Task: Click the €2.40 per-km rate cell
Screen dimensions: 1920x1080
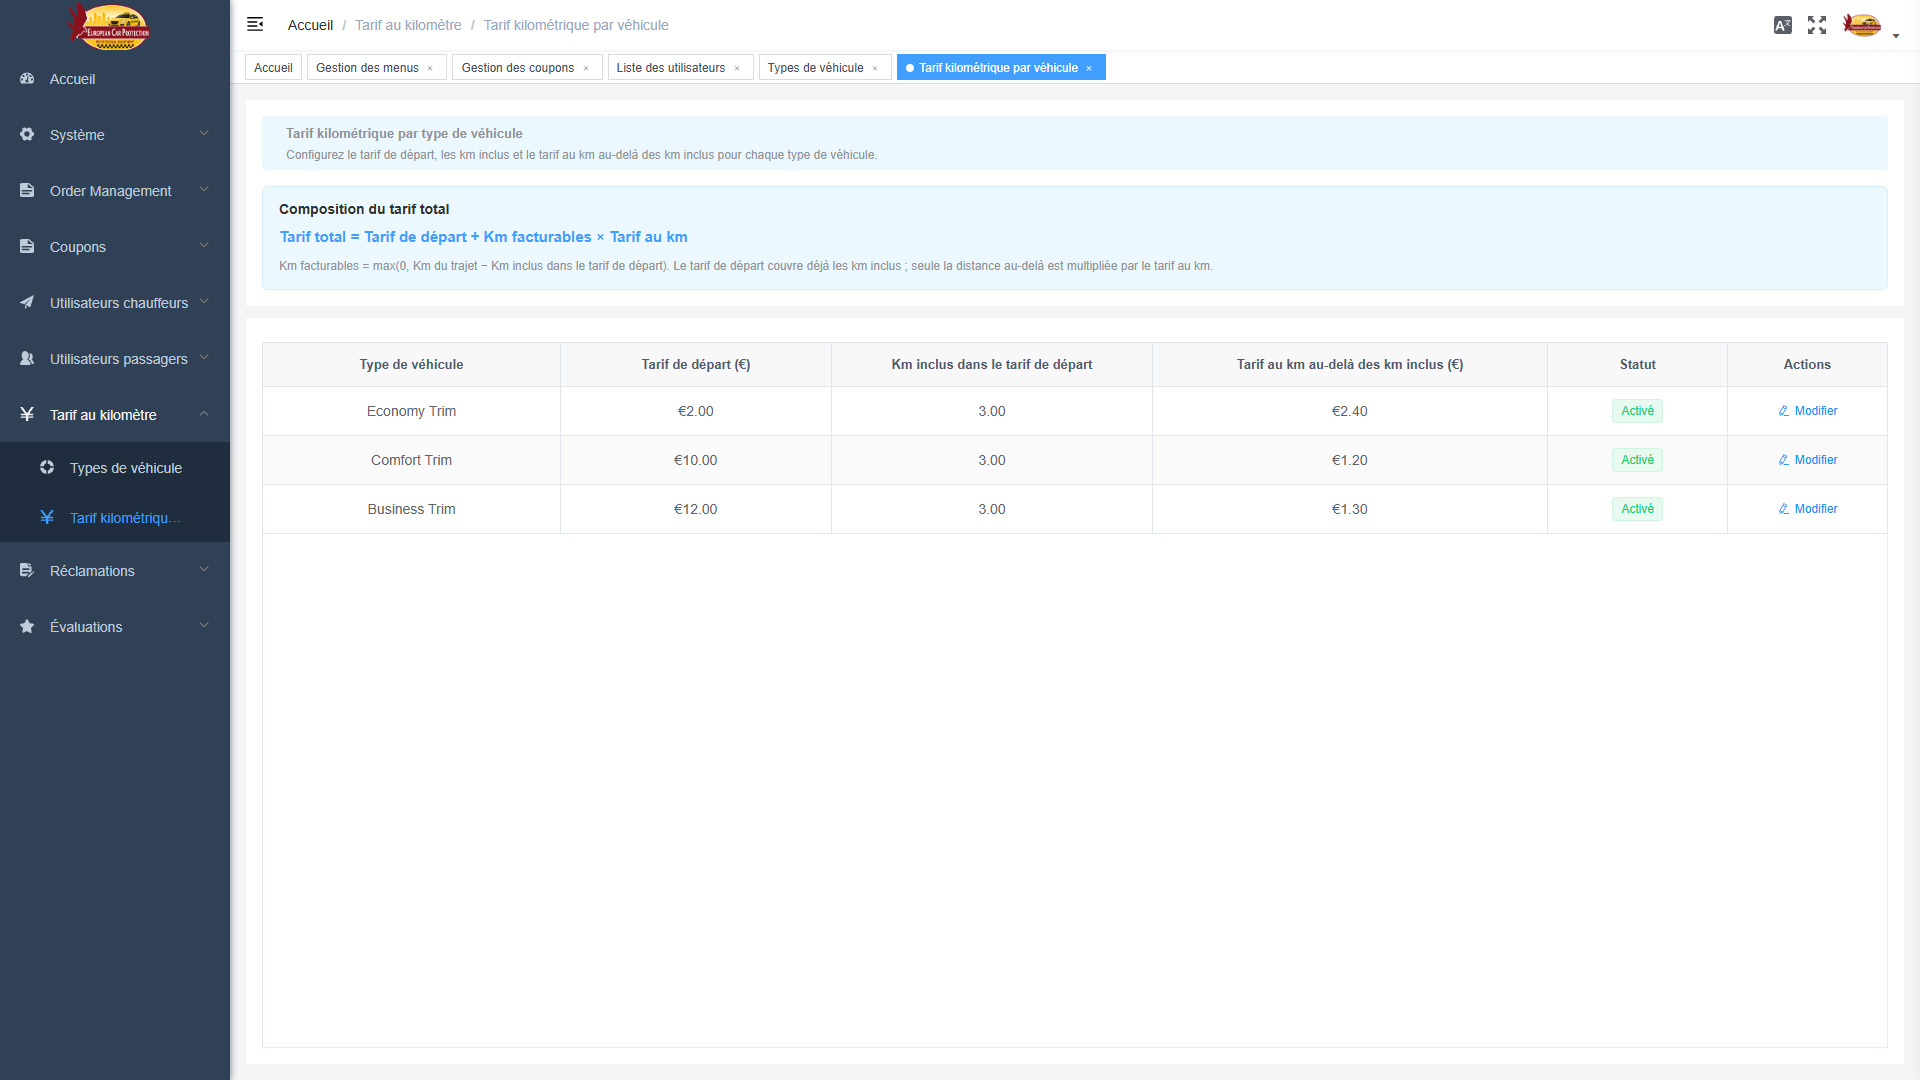Action: [1349, 411]
